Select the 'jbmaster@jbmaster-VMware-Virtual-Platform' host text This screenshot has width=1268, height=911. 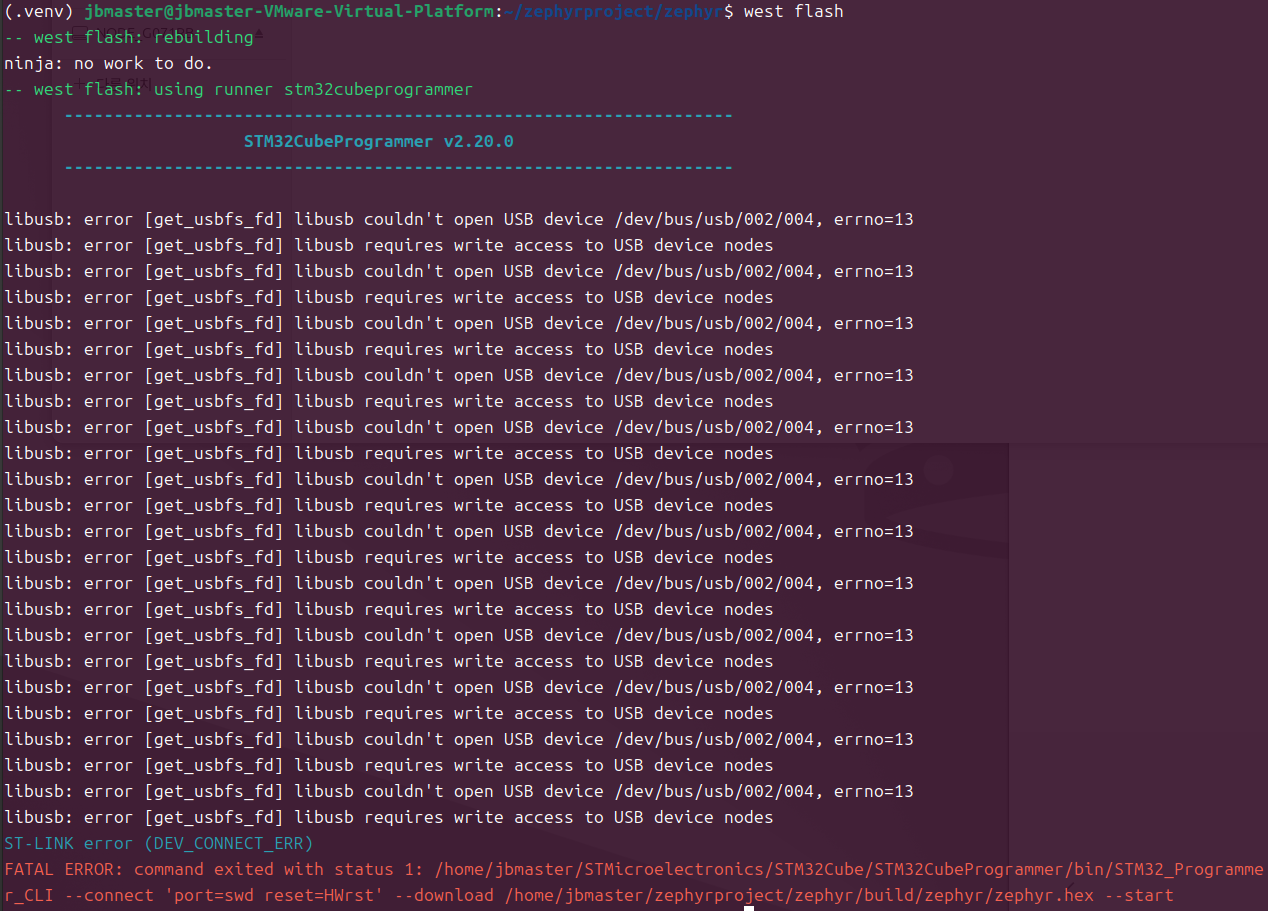289,12
